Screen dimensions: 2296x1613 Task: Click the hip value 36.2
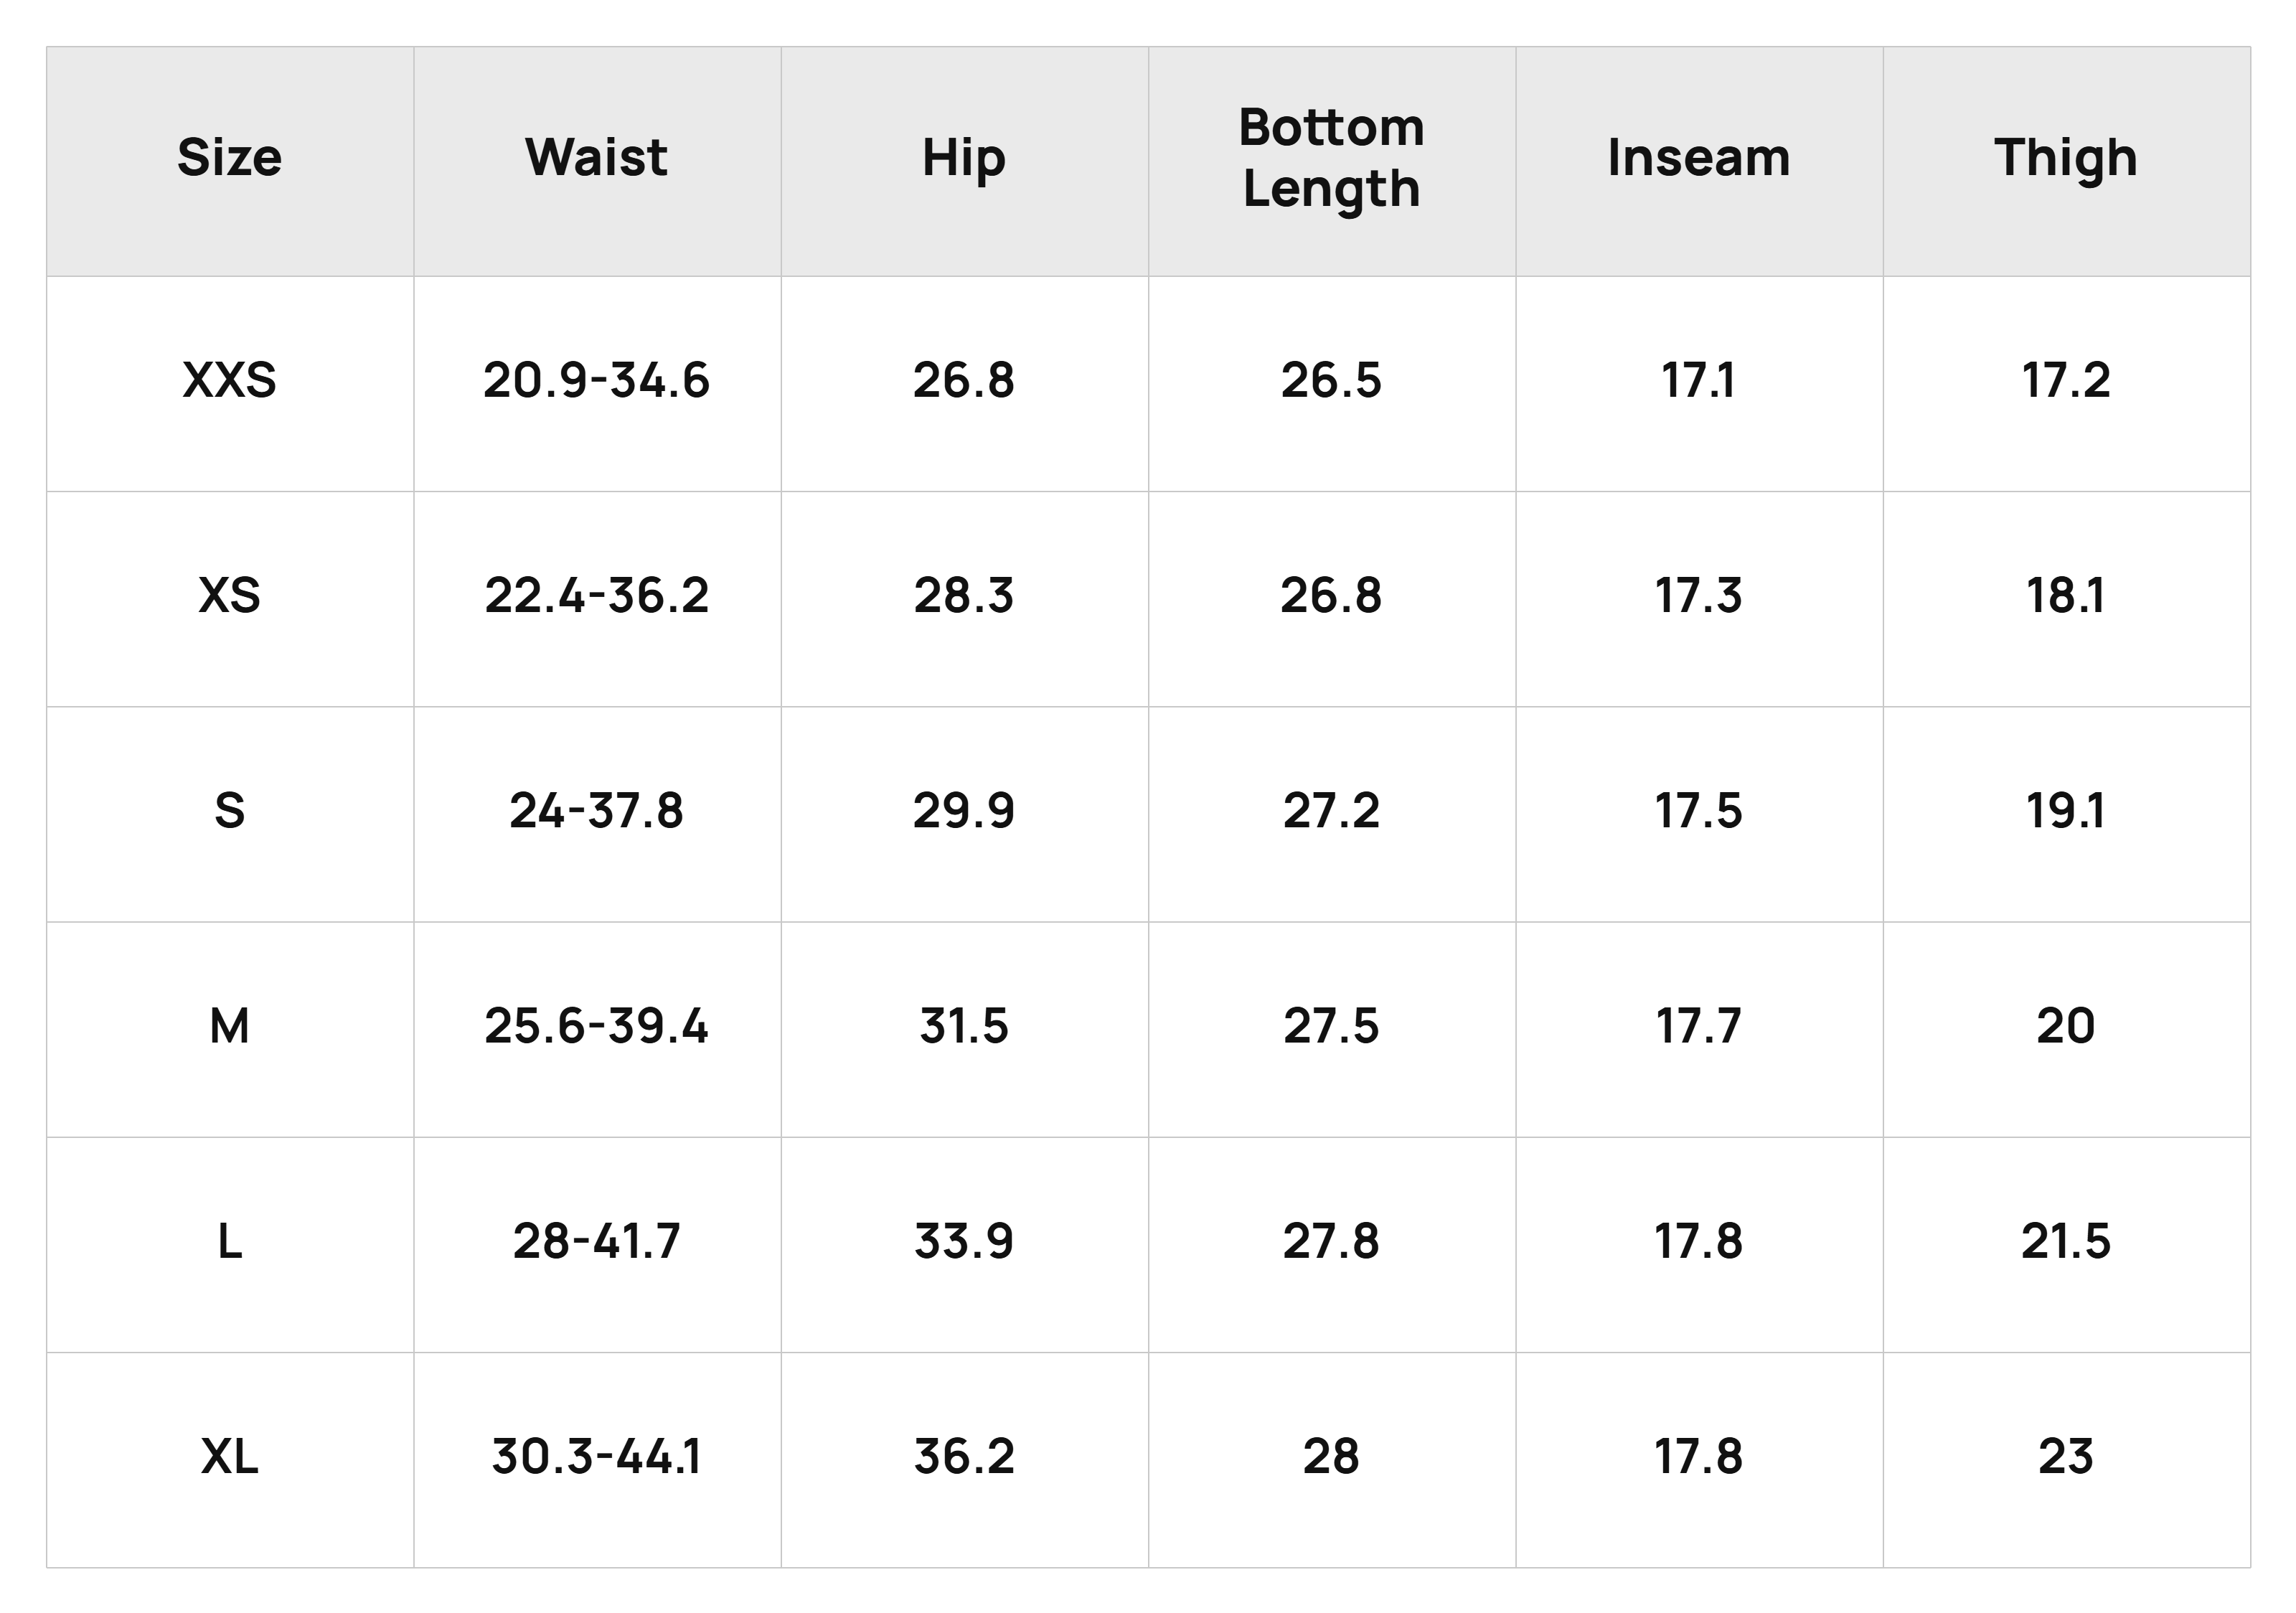pyautogui.click(x=963, y=1457)
